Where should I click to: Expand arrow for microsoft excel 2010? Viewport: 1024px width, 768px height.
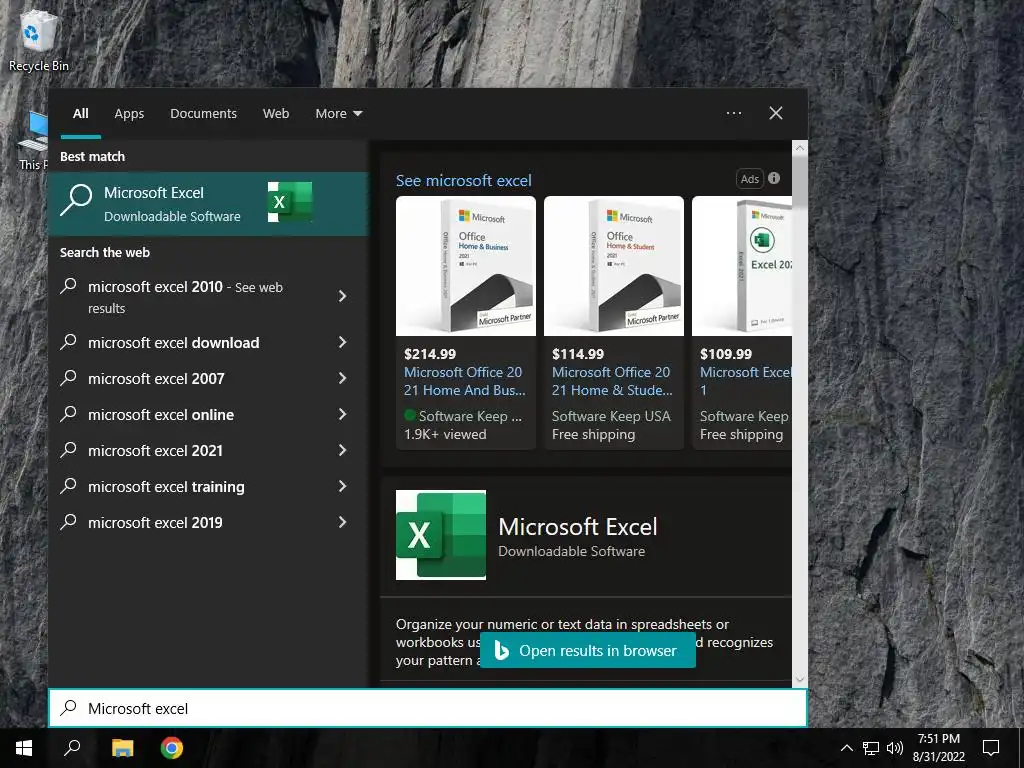[342, 296]
